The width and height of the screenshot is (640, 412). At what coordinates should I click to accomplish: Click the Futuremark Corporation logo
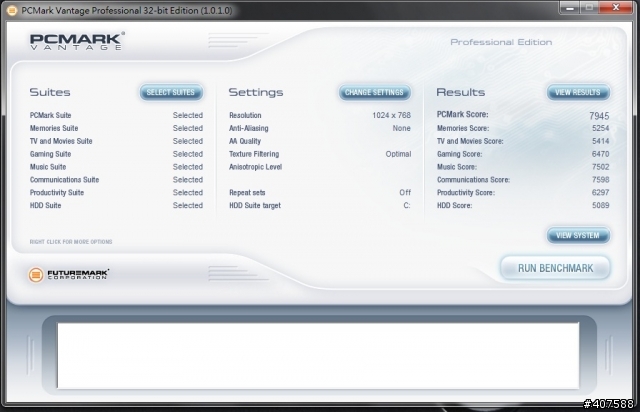coord(68,274)
